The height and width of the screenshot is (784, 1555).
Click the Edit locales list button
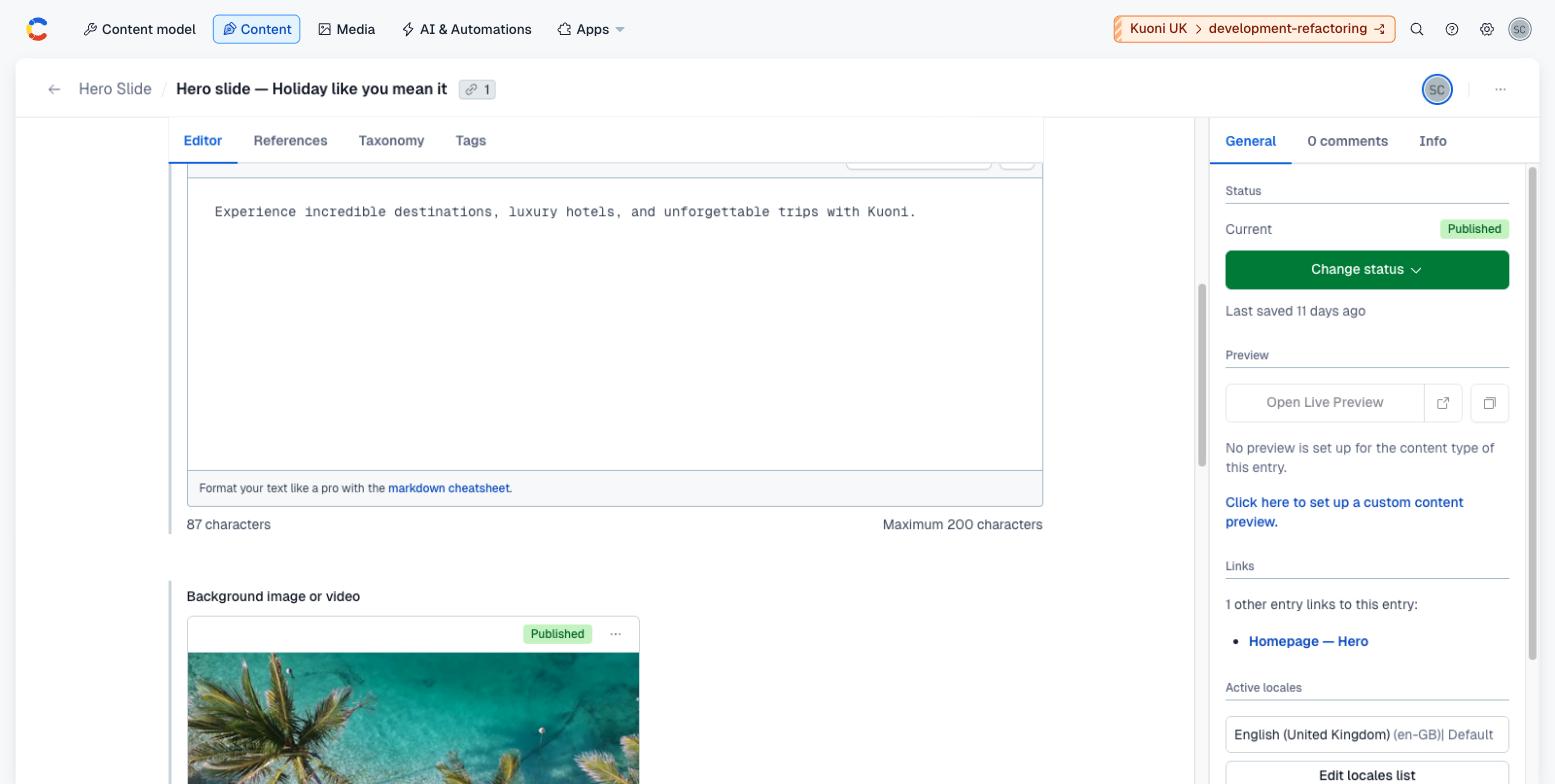pyautogui.click(x=1367, y=775)
